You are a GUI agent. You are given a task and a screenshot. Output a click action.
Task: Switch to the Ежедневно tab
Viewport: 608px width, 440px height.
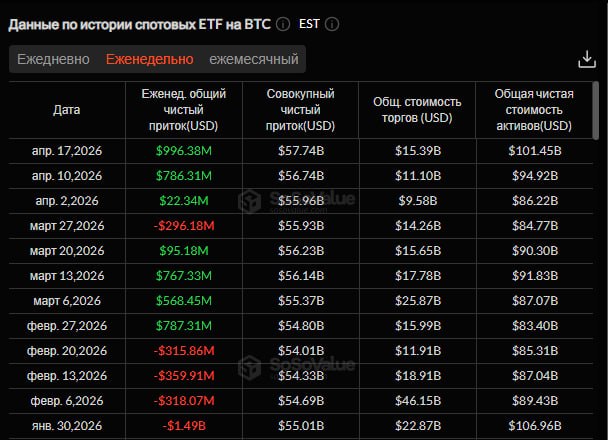click(x=53, y=59)
